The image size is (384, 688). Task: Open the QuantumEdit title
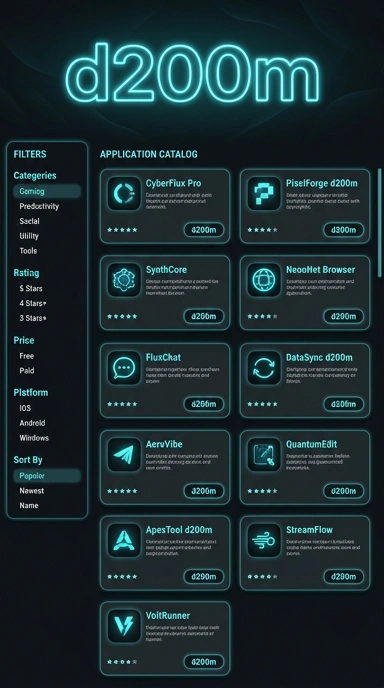[312, 444]
